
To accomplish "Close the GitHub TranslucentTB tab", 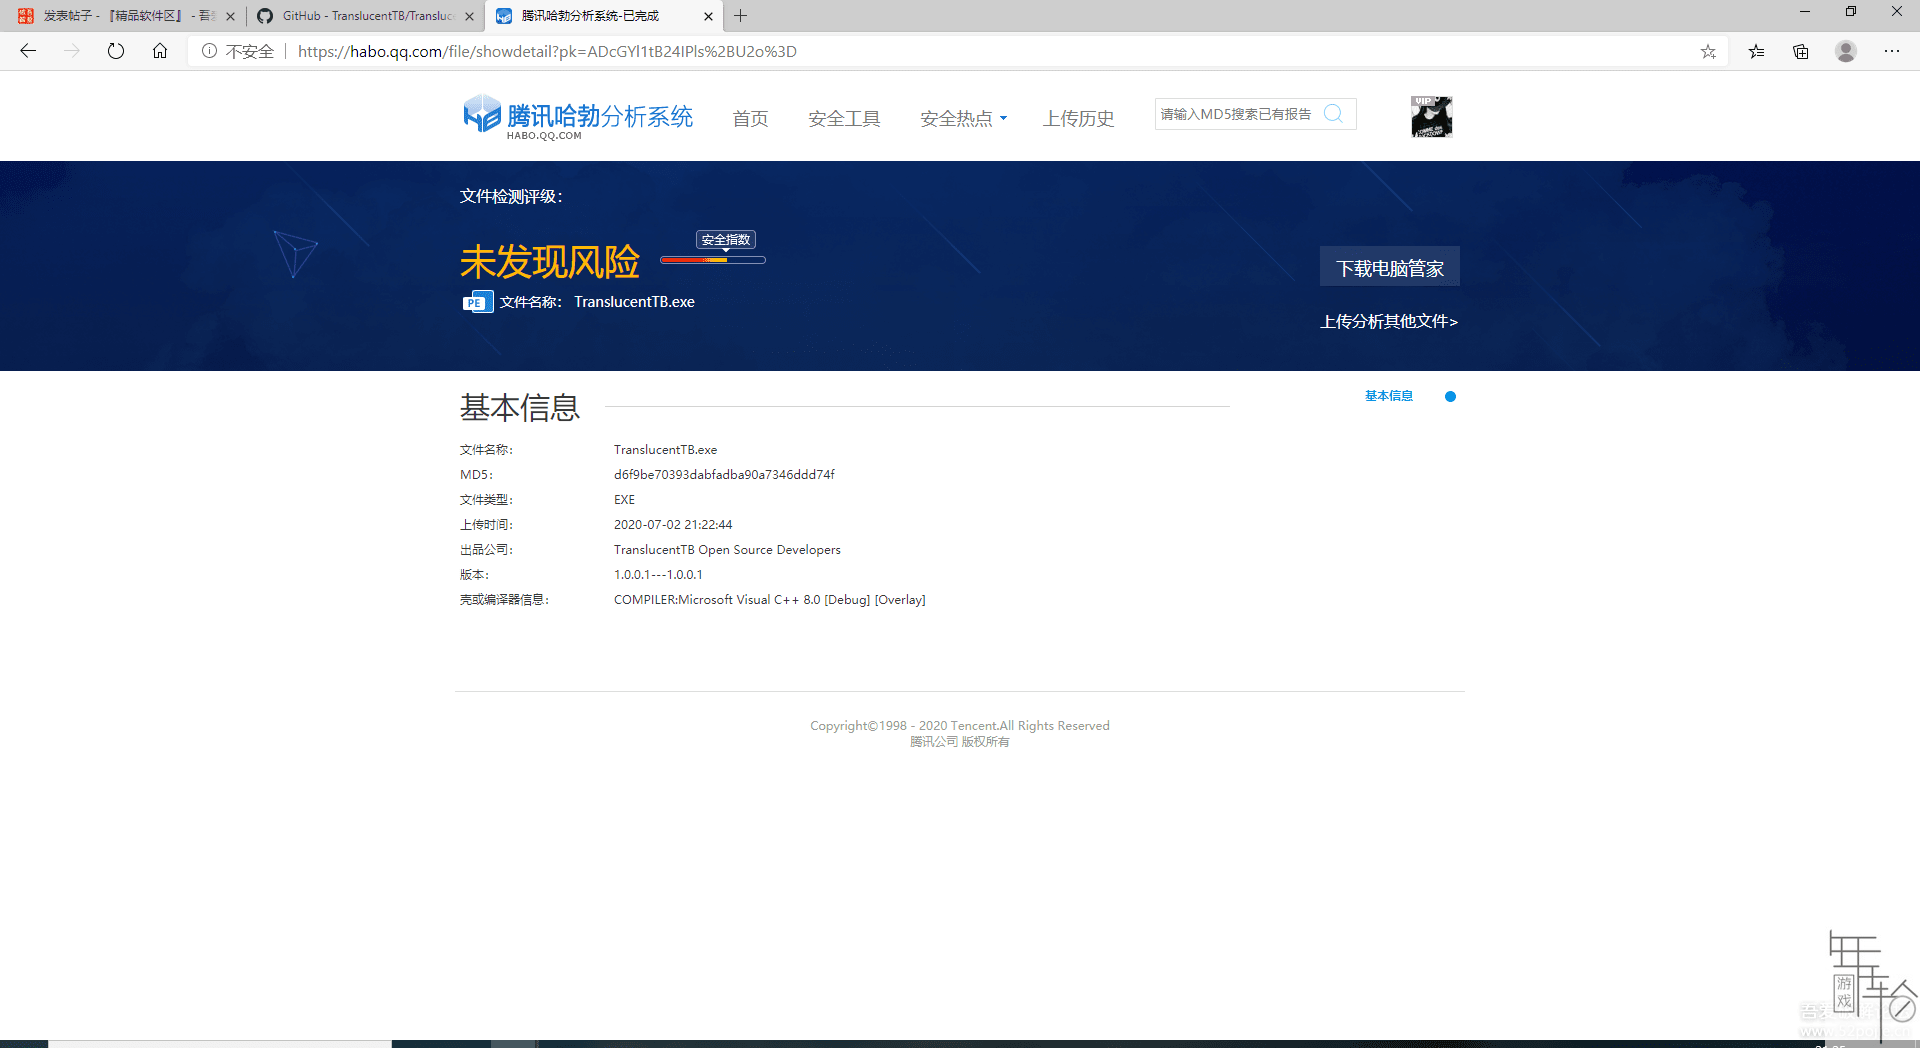I will click(x=469, y=16).
